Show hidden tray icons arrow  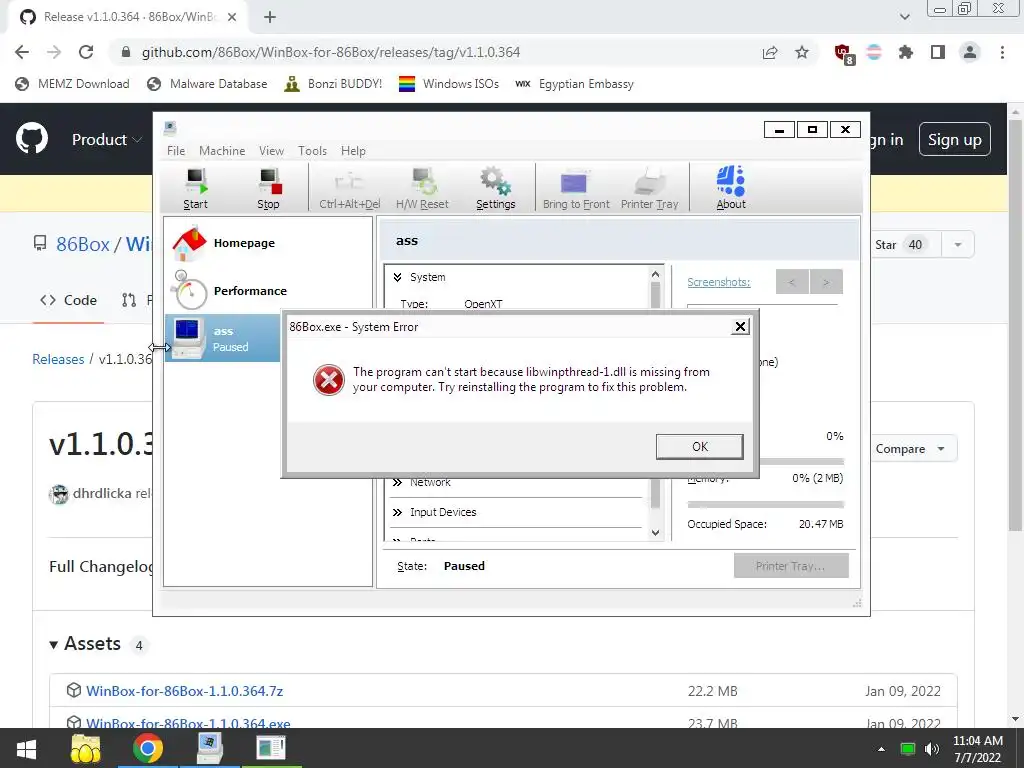point(881,749)
